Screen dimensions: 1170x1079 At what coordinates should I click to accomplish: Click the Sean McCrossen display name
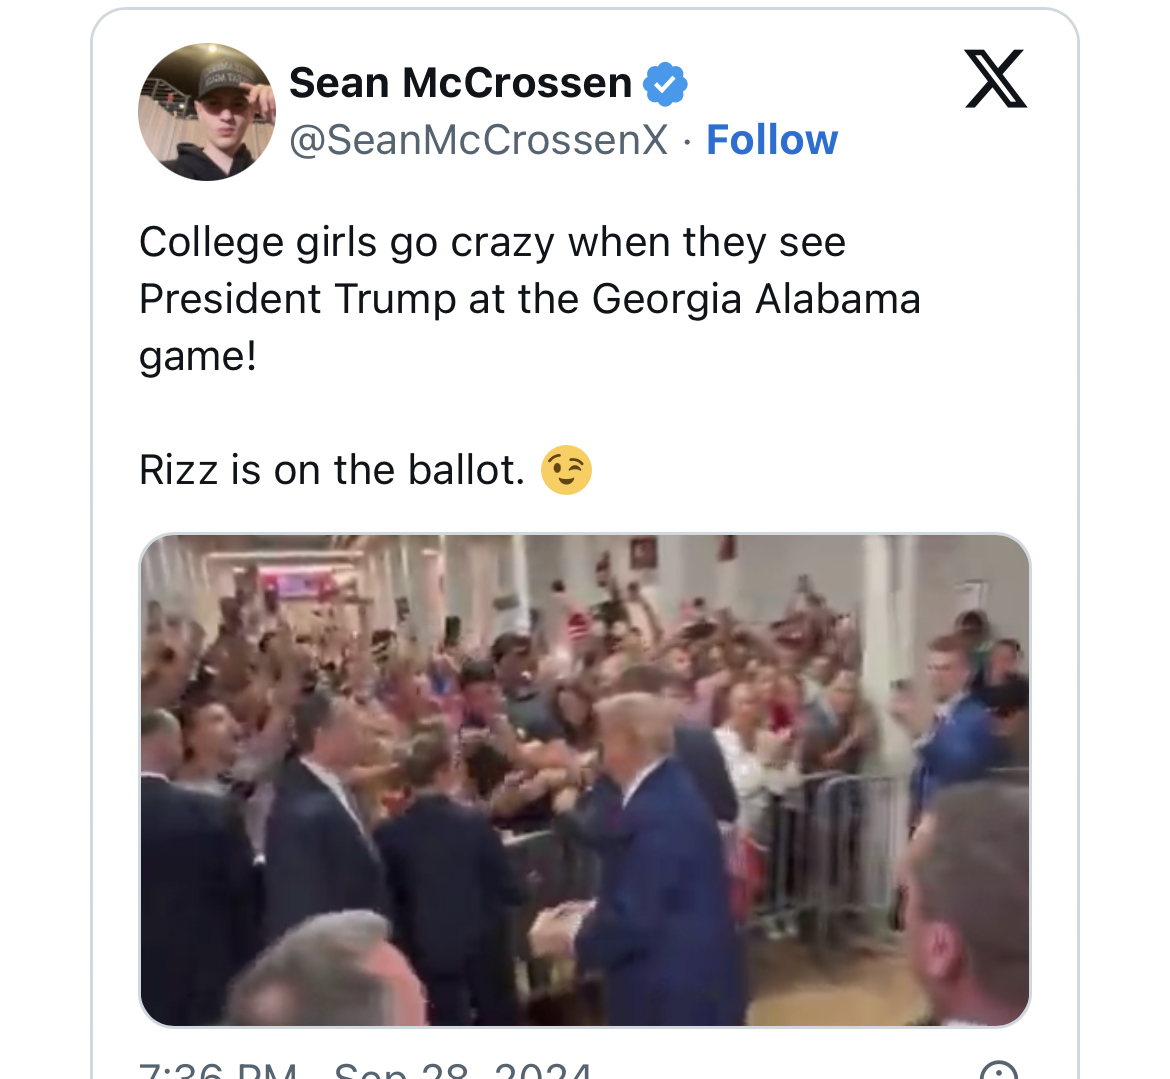click(x=460, y=84)
